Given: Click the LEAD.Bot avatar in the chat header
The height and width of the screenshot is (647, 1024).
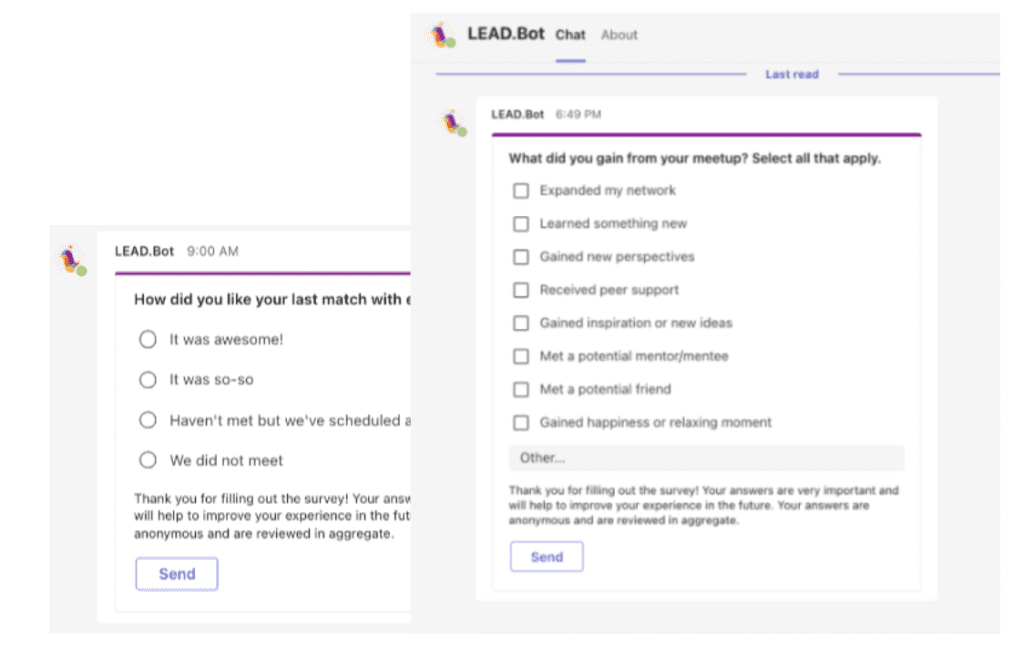Looking at the screenshot, I should (441, 34).
